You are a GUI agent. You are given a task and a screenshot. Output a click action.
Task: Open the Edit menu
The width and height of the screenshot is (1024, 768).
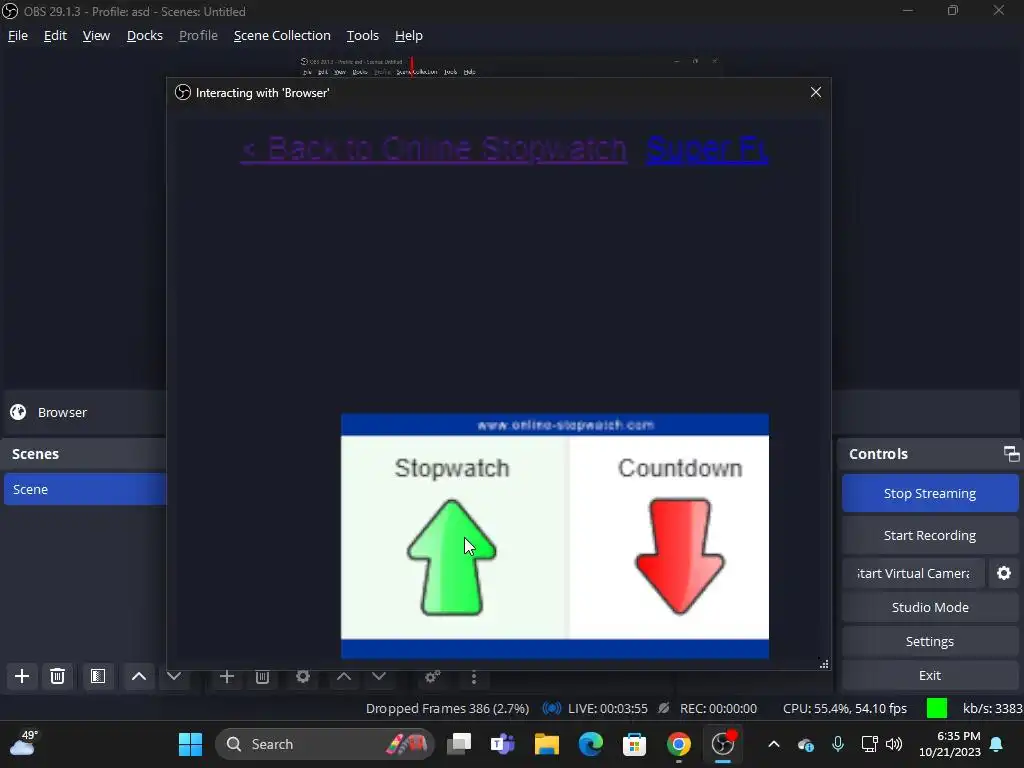[x=55, y=36]
